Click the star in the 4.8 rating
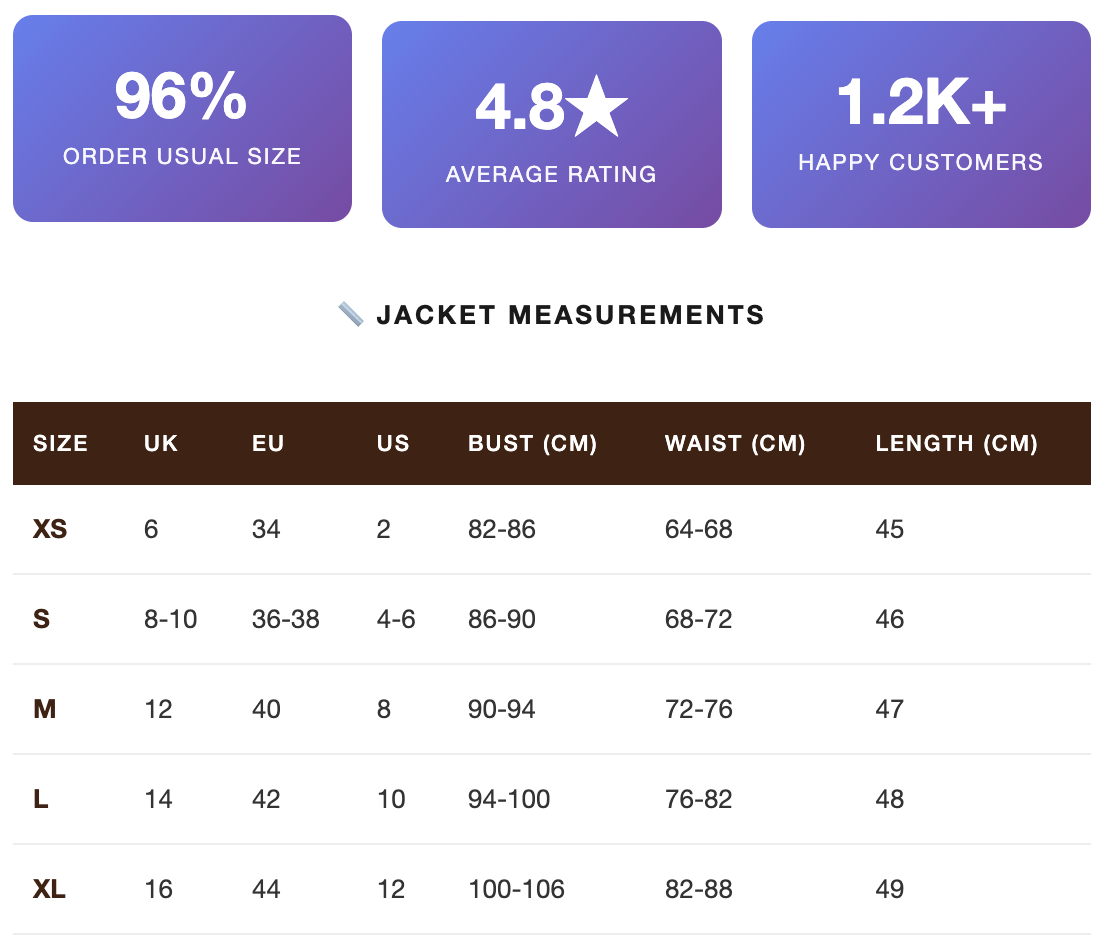The width and height of the screenshot is (1110, 952). [599, 108]
